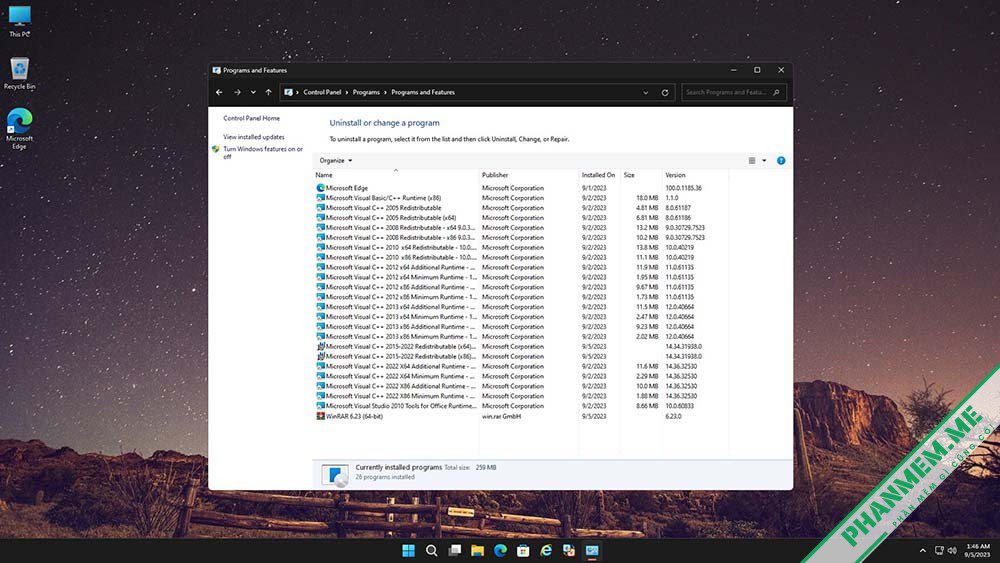The height and width of the screenshot is (563, 1000).
Task: Open volume icon in system tray
Action: (x=952, y=550)
